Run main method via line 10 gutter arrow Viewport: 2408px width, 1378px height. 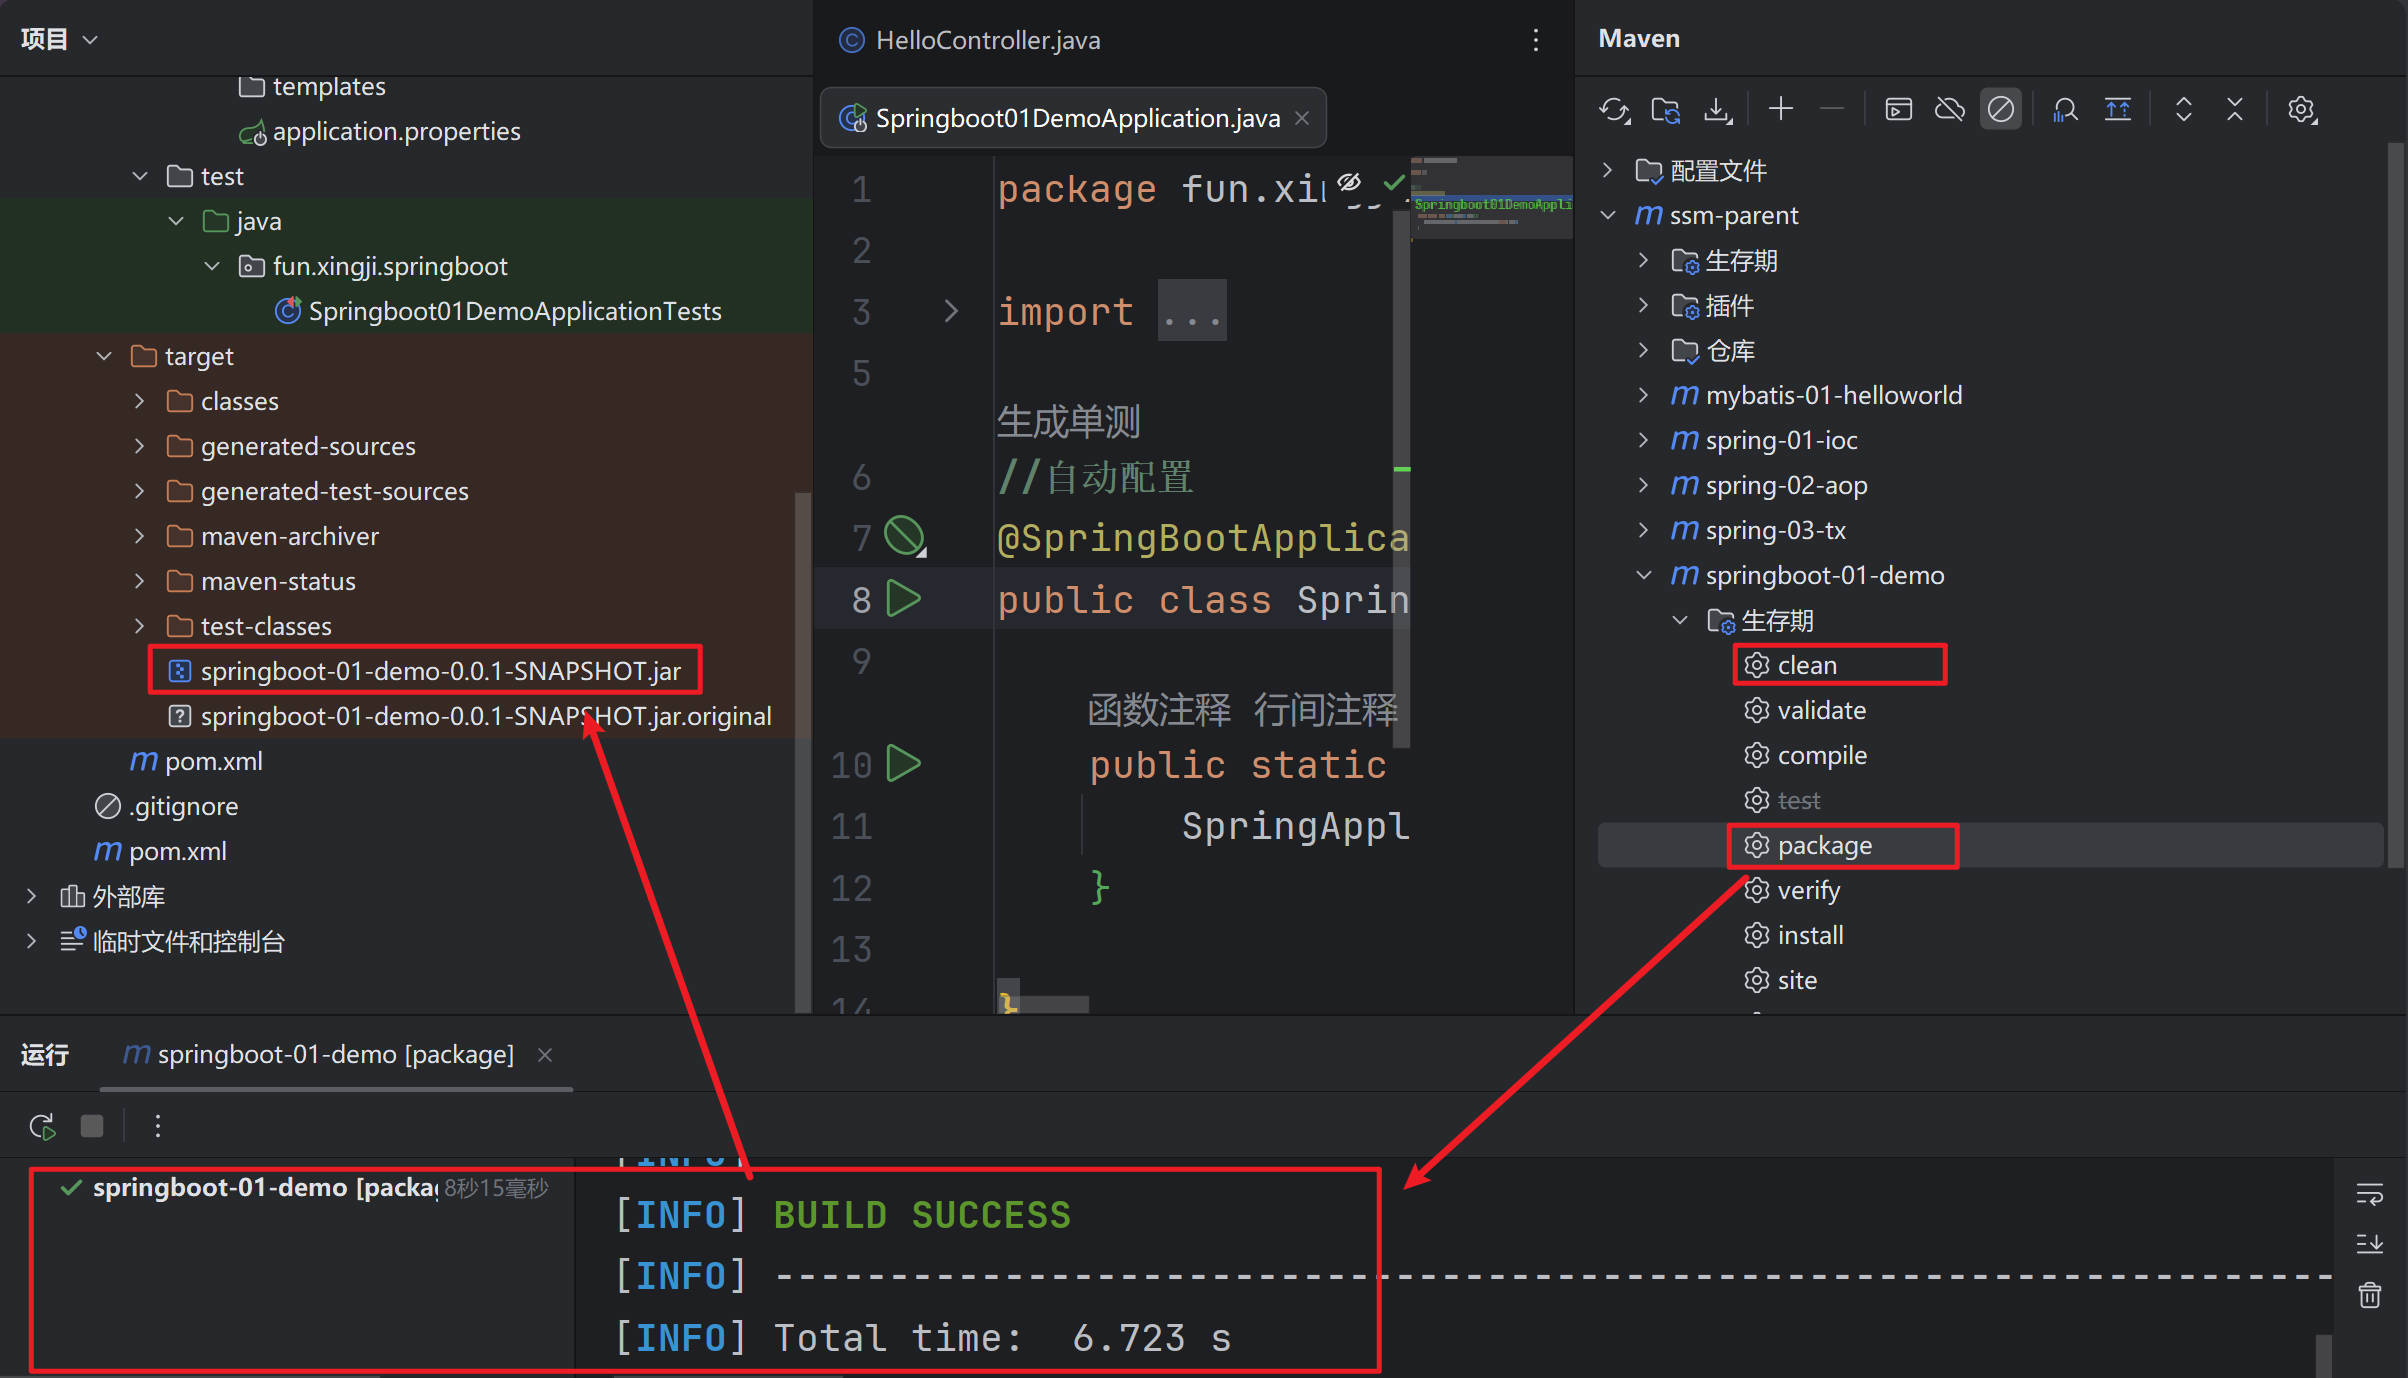(x=903, y=764)
